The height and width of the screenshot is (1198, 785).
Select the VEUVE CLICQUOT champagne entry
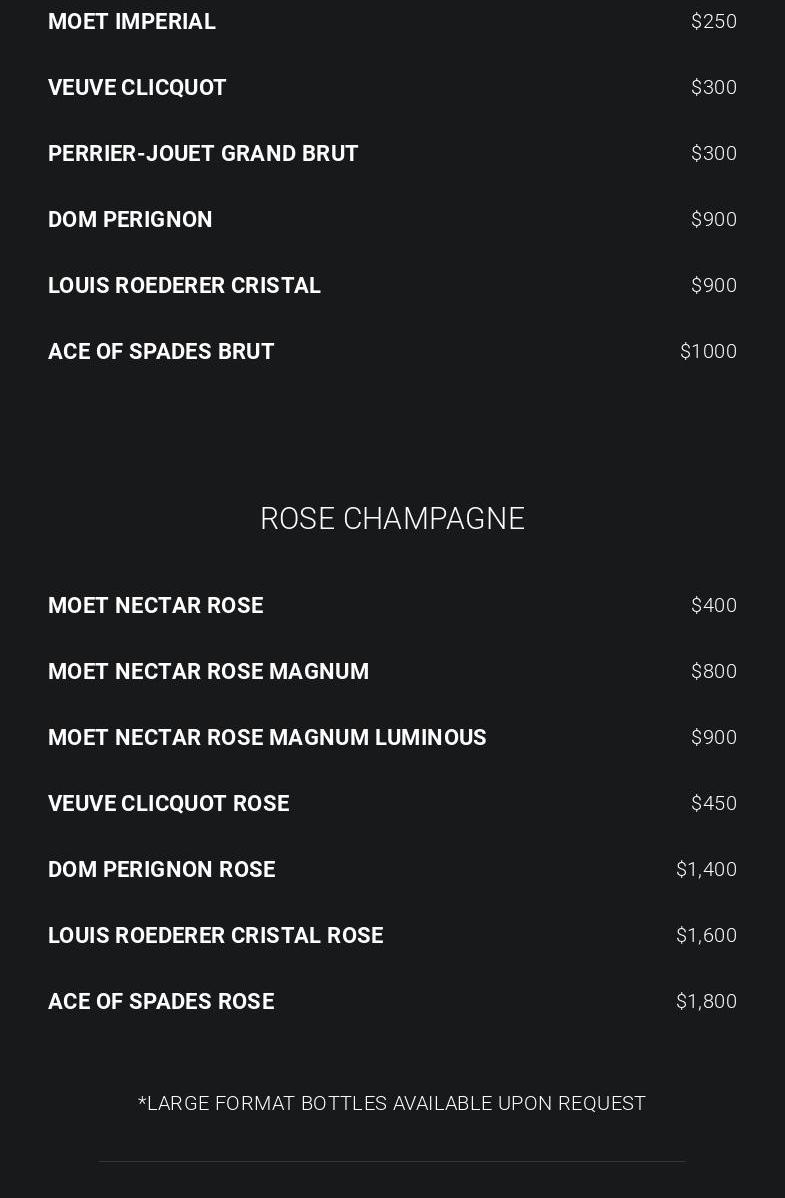[x=137, y=88]
